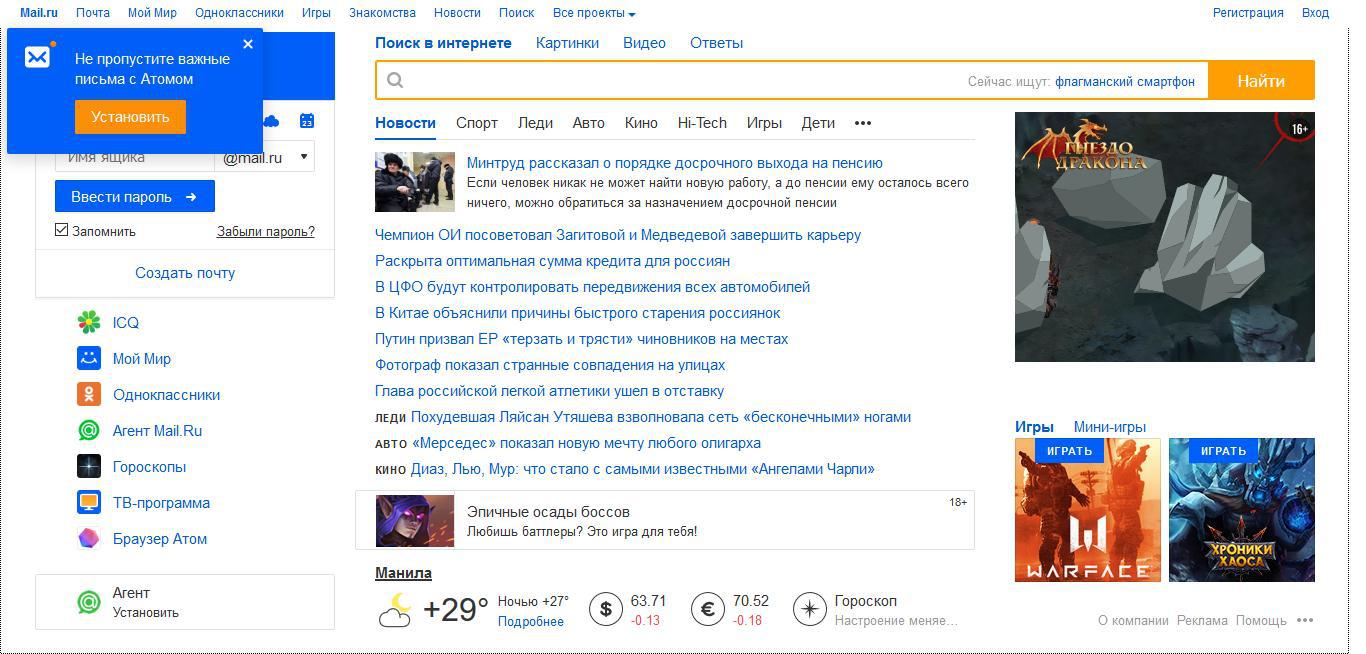1366x654 pixels.
Task: Click the Создать почту link
Action: coord(185,272)
